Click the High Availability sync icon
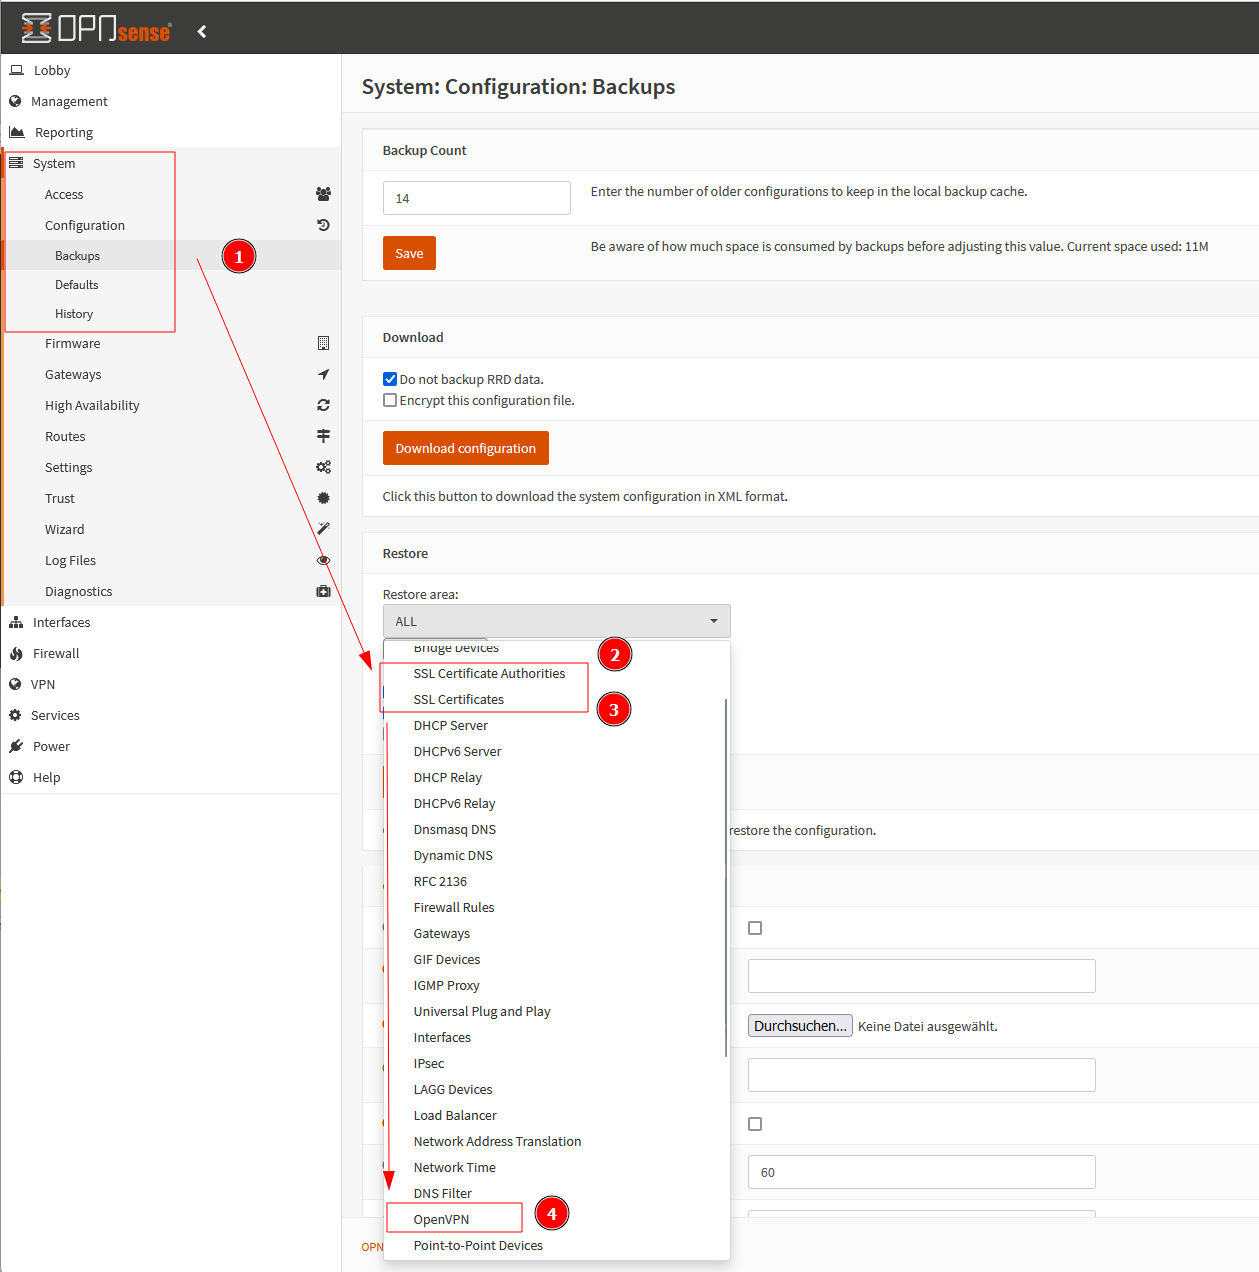 point(323,405)
